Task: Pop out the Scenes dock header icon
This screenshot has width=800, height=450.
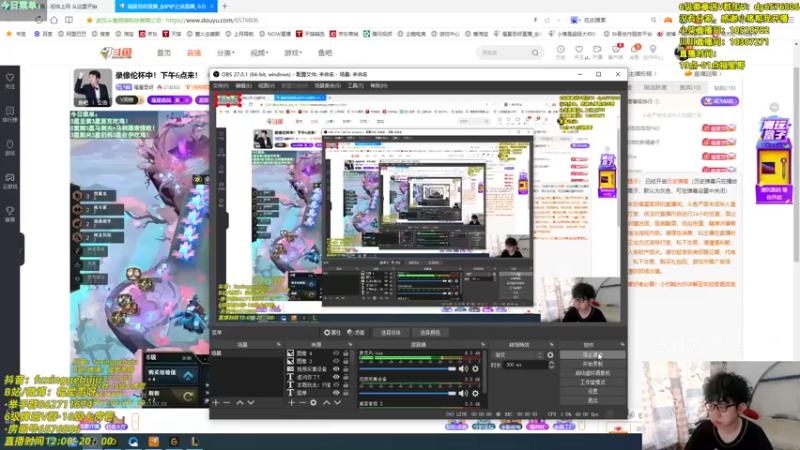Action: 279,345
